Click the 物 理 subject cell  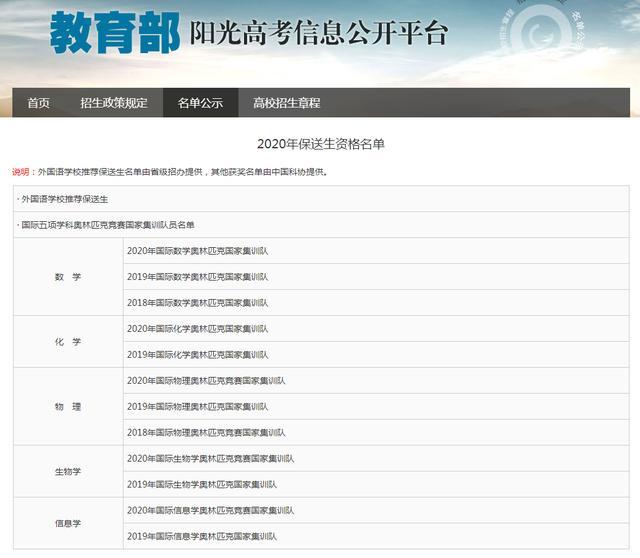[x=68, y=407]
